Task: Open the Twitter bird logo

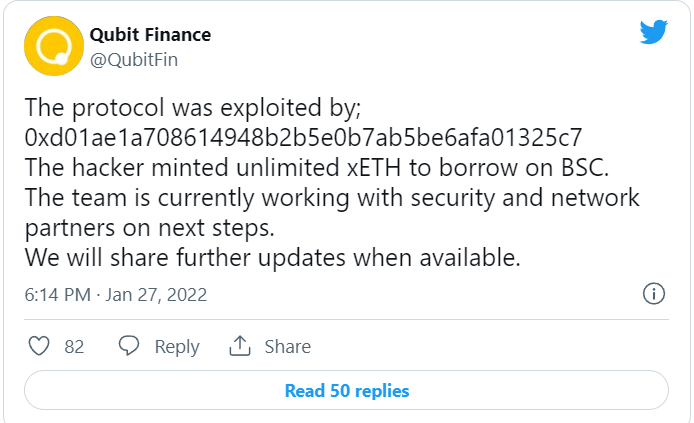Action: [x=653, y=32]
